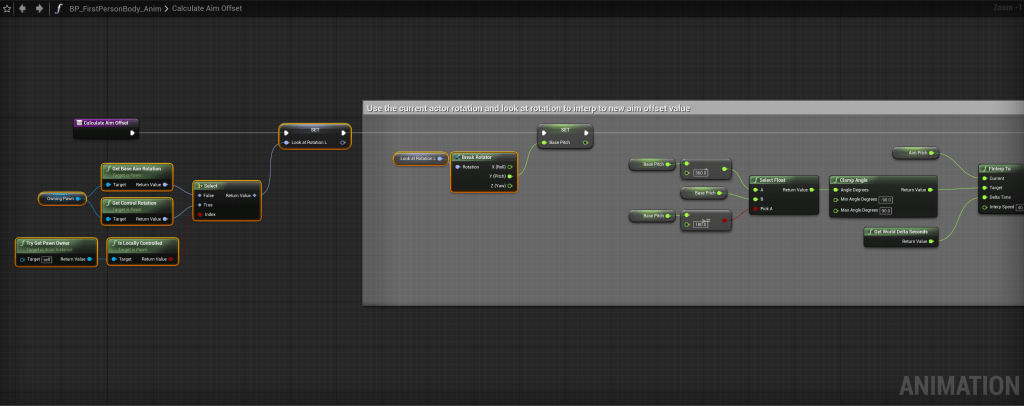1024x406 pixels.
Task: Click the function icon next to the breadcrumb
Action: [x=59, y=8]
